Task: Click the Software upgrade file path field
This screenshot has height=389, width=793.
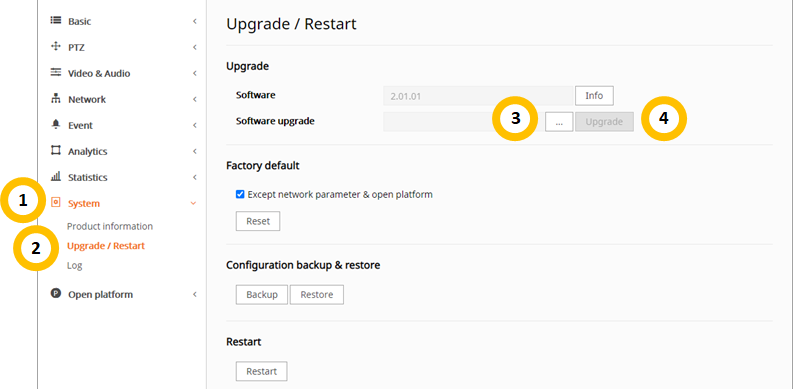Action: pos(463,122)
